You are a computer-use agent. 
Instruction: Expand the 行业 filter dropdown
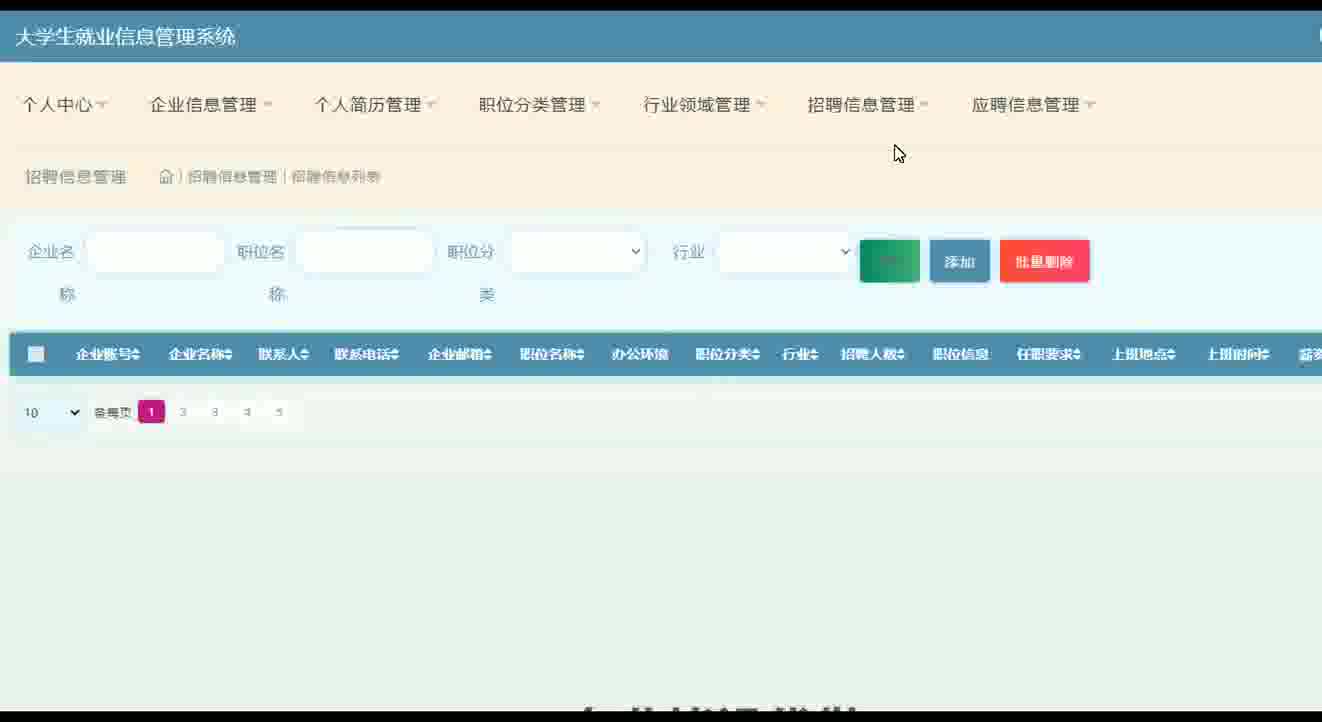786,252
